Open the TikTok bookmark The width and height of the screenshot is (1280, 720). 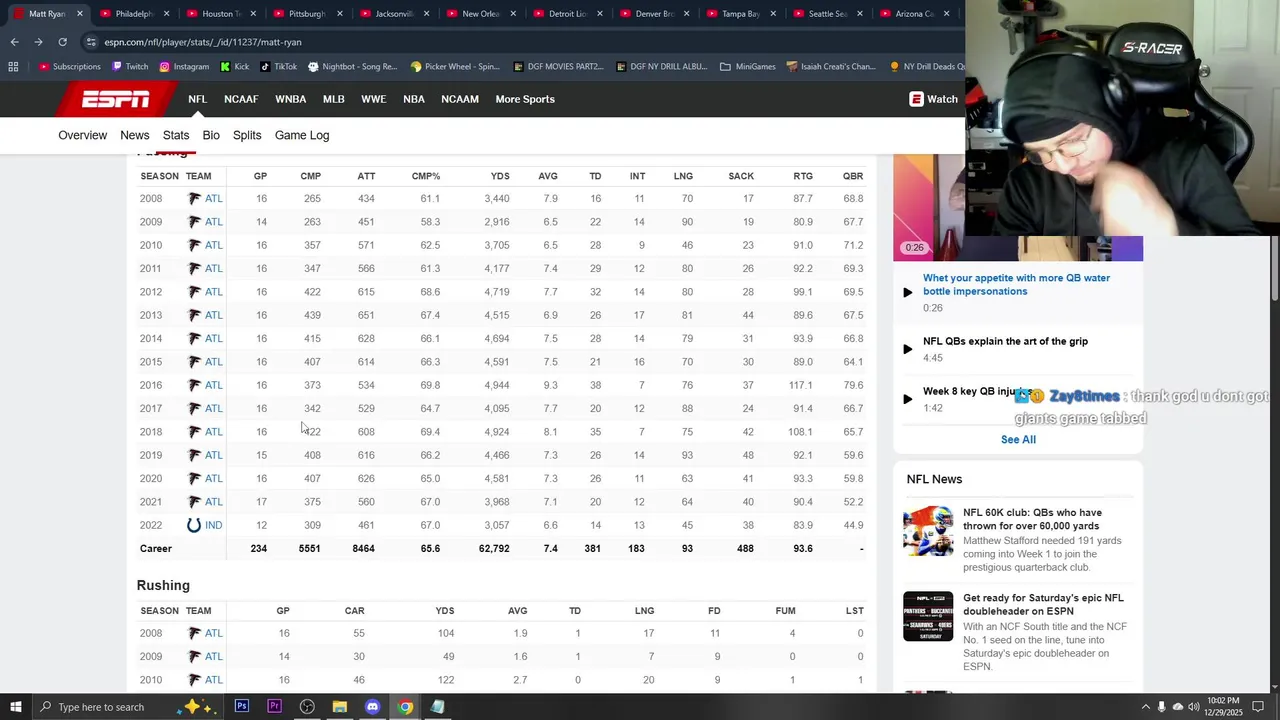(278, 67)
